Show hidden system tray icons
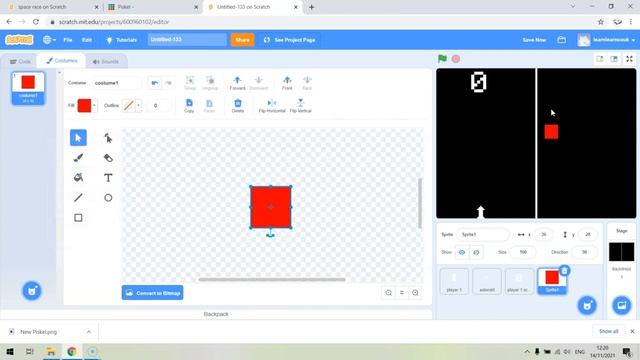Image resolution: width=640 pixels, height=360 pixels. tap(527, 351)
